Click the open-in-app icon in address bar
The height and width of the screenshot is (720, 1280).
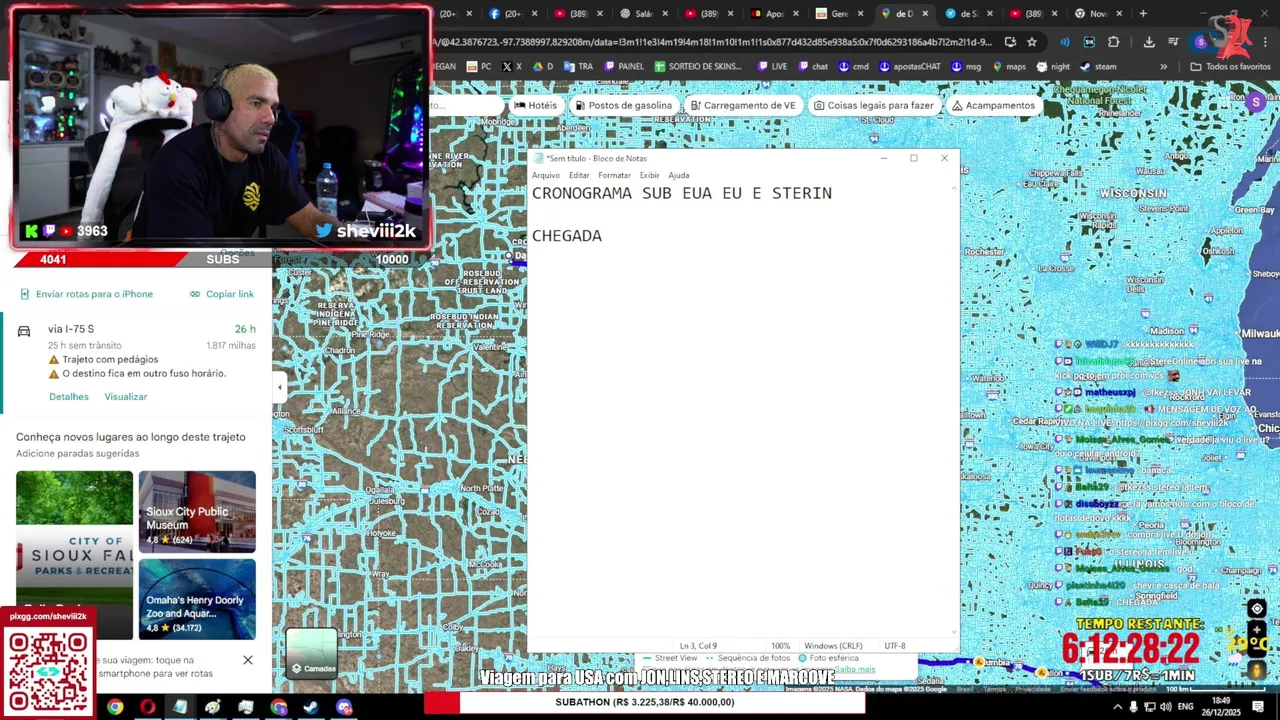tap(1010, 42)
